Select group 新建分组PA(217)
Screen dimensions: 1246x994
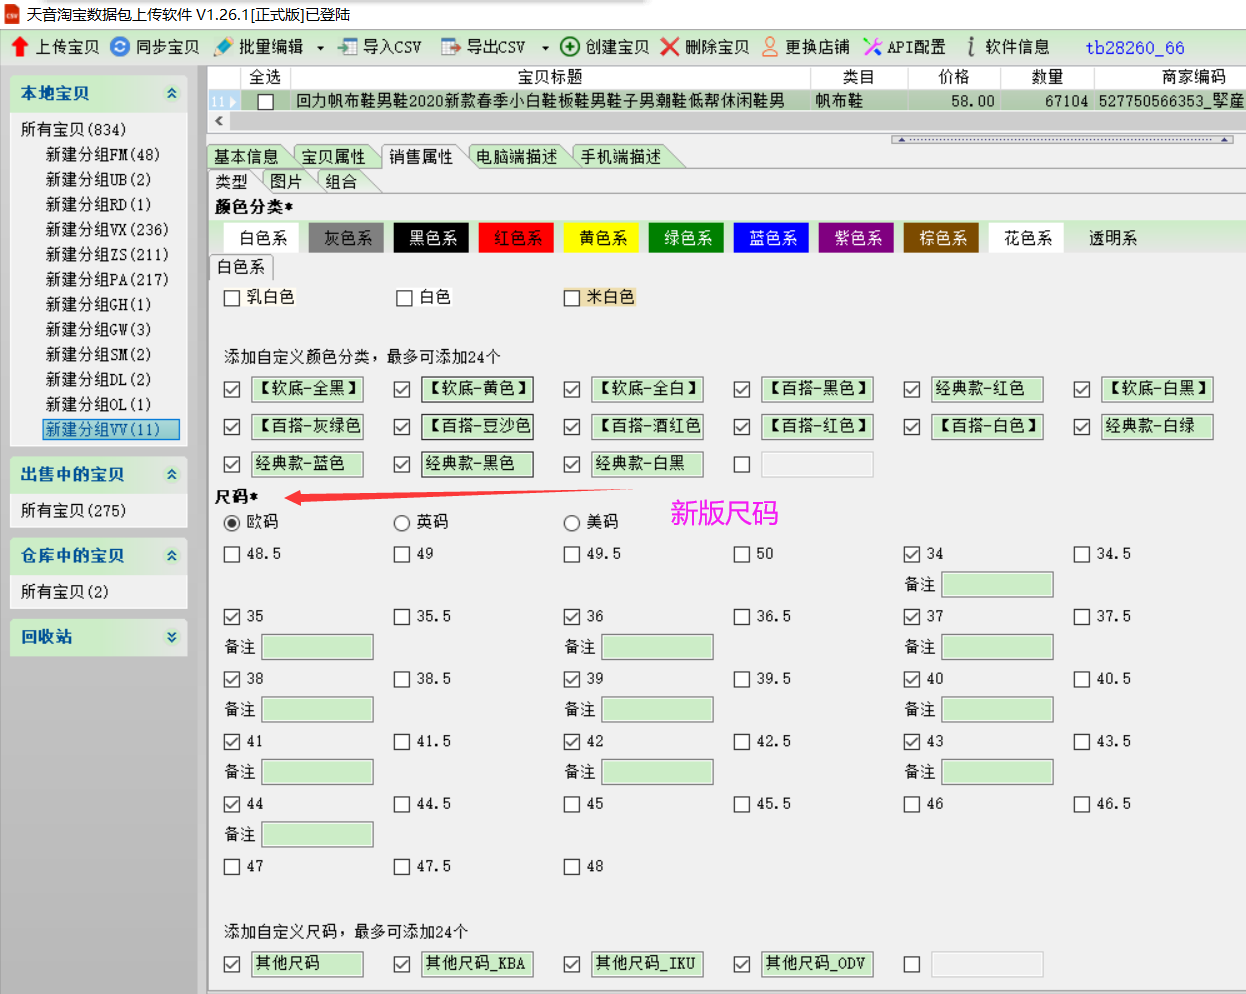pos(106,280)
